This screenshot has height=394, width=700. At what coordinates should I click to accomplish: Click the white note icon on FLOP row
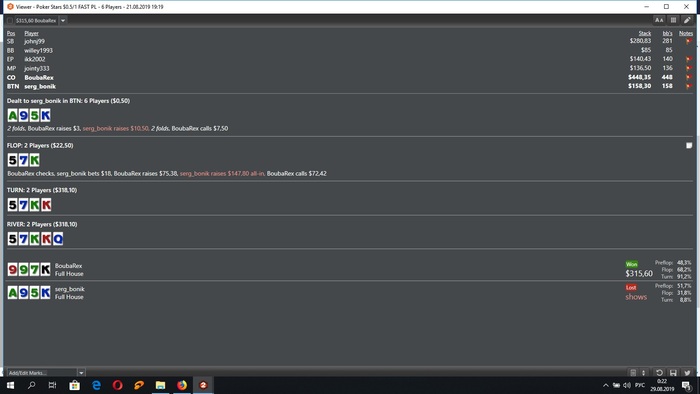click(689, 145)
